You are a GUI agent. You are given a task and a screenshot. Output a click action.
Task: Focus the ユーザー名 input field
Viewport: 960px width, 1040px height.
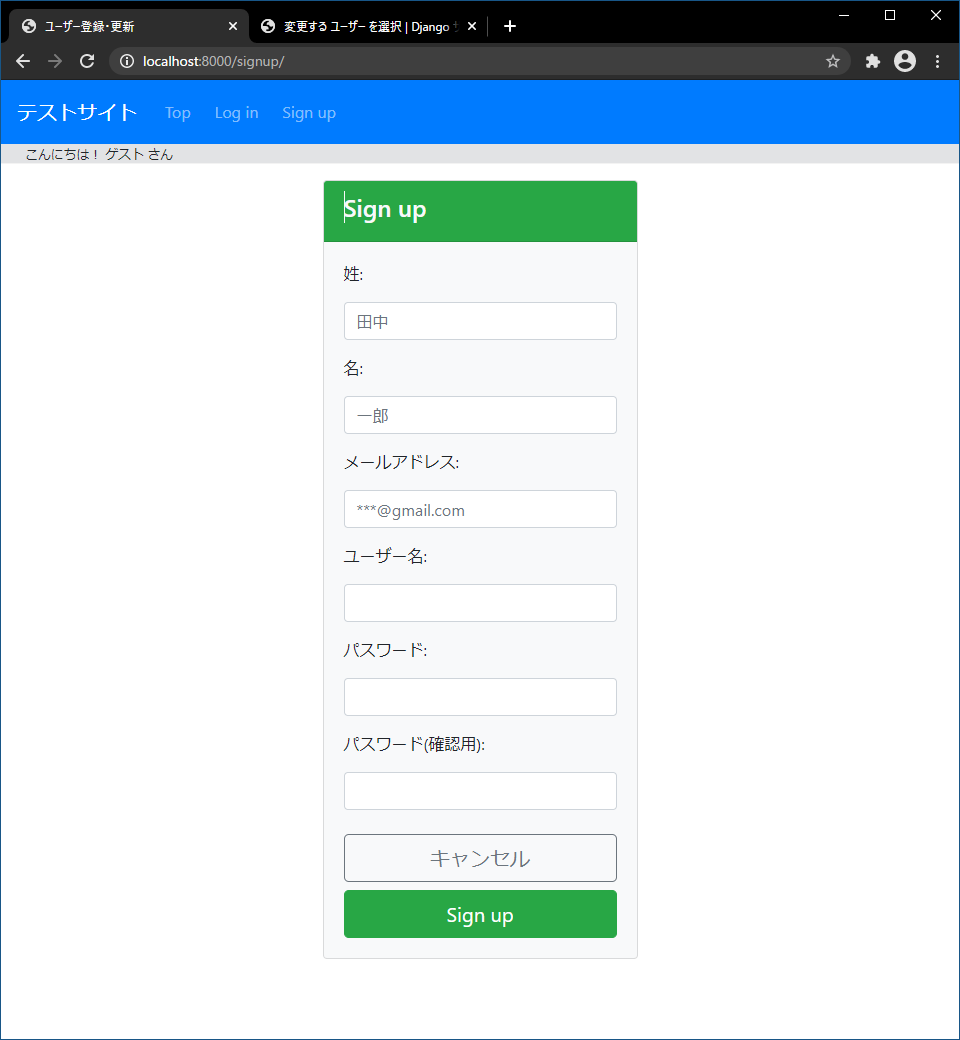(x=480, y=603)
